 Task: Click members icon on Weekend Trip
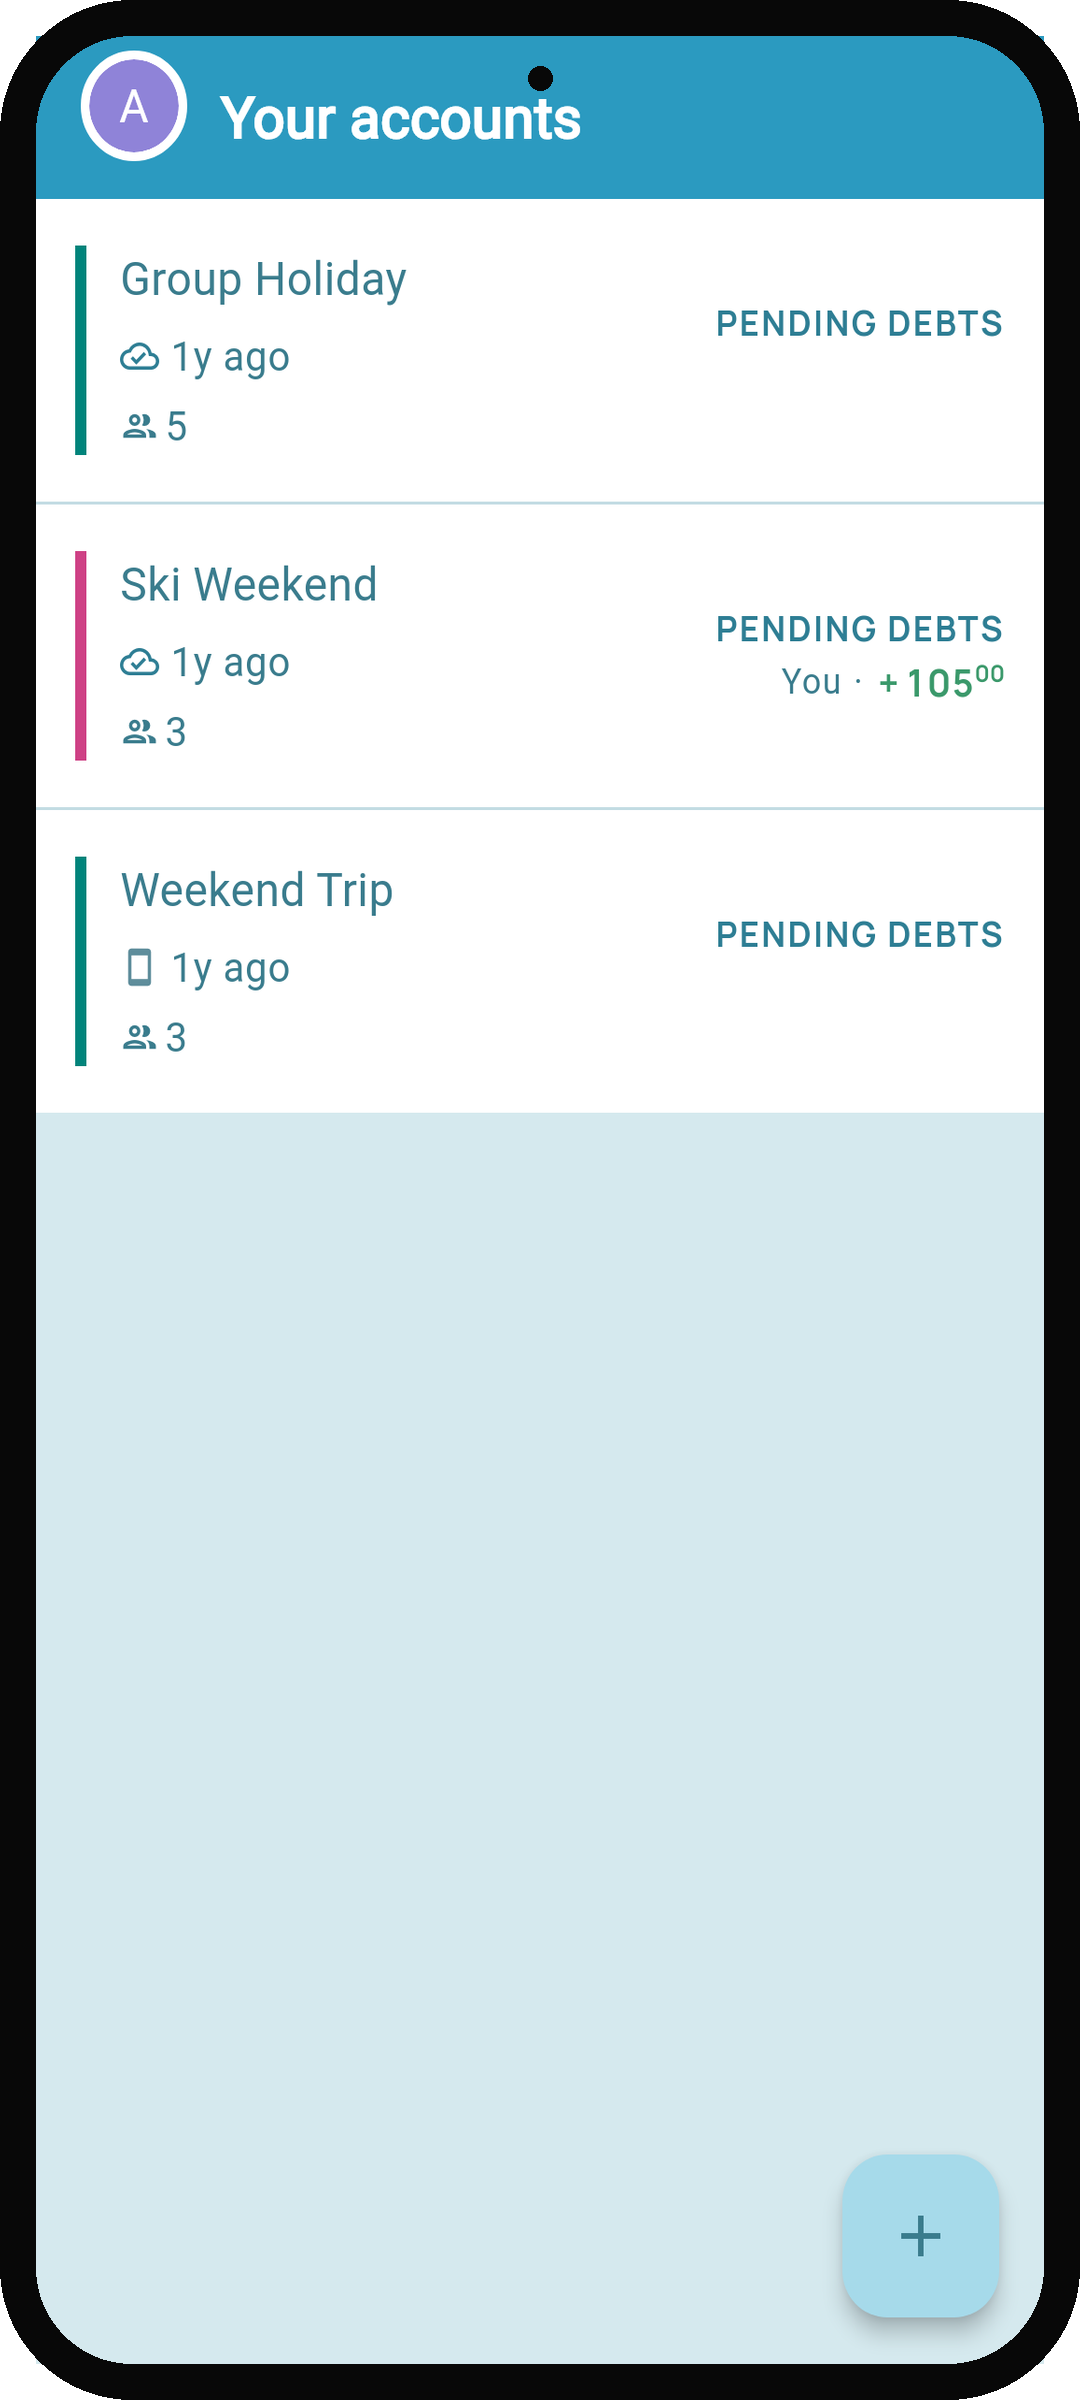139,1038
